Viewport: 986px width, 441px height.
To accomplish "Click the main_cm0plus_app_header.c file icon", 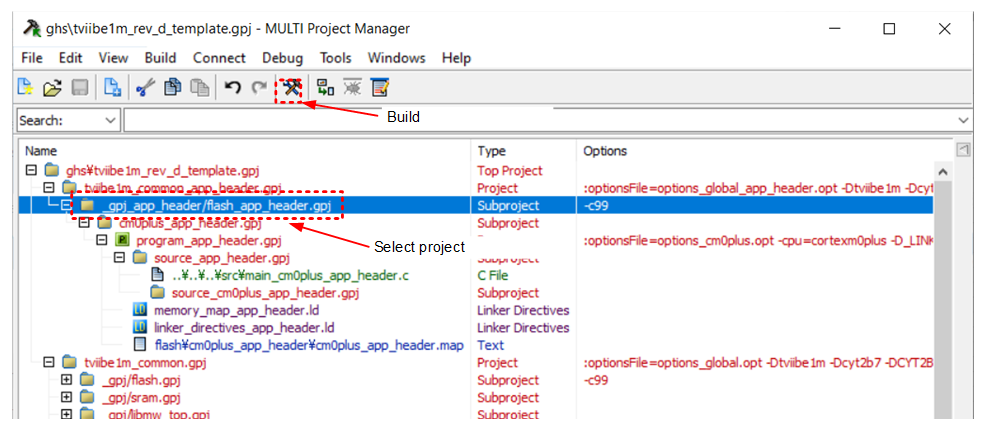I will (158, 276).
